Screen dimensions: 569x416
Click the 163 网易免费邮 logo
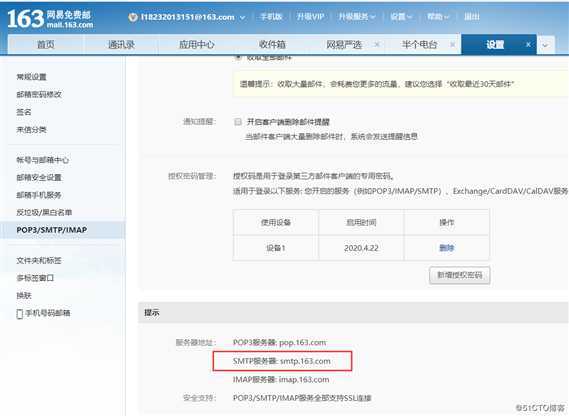(x=50, y=19)
